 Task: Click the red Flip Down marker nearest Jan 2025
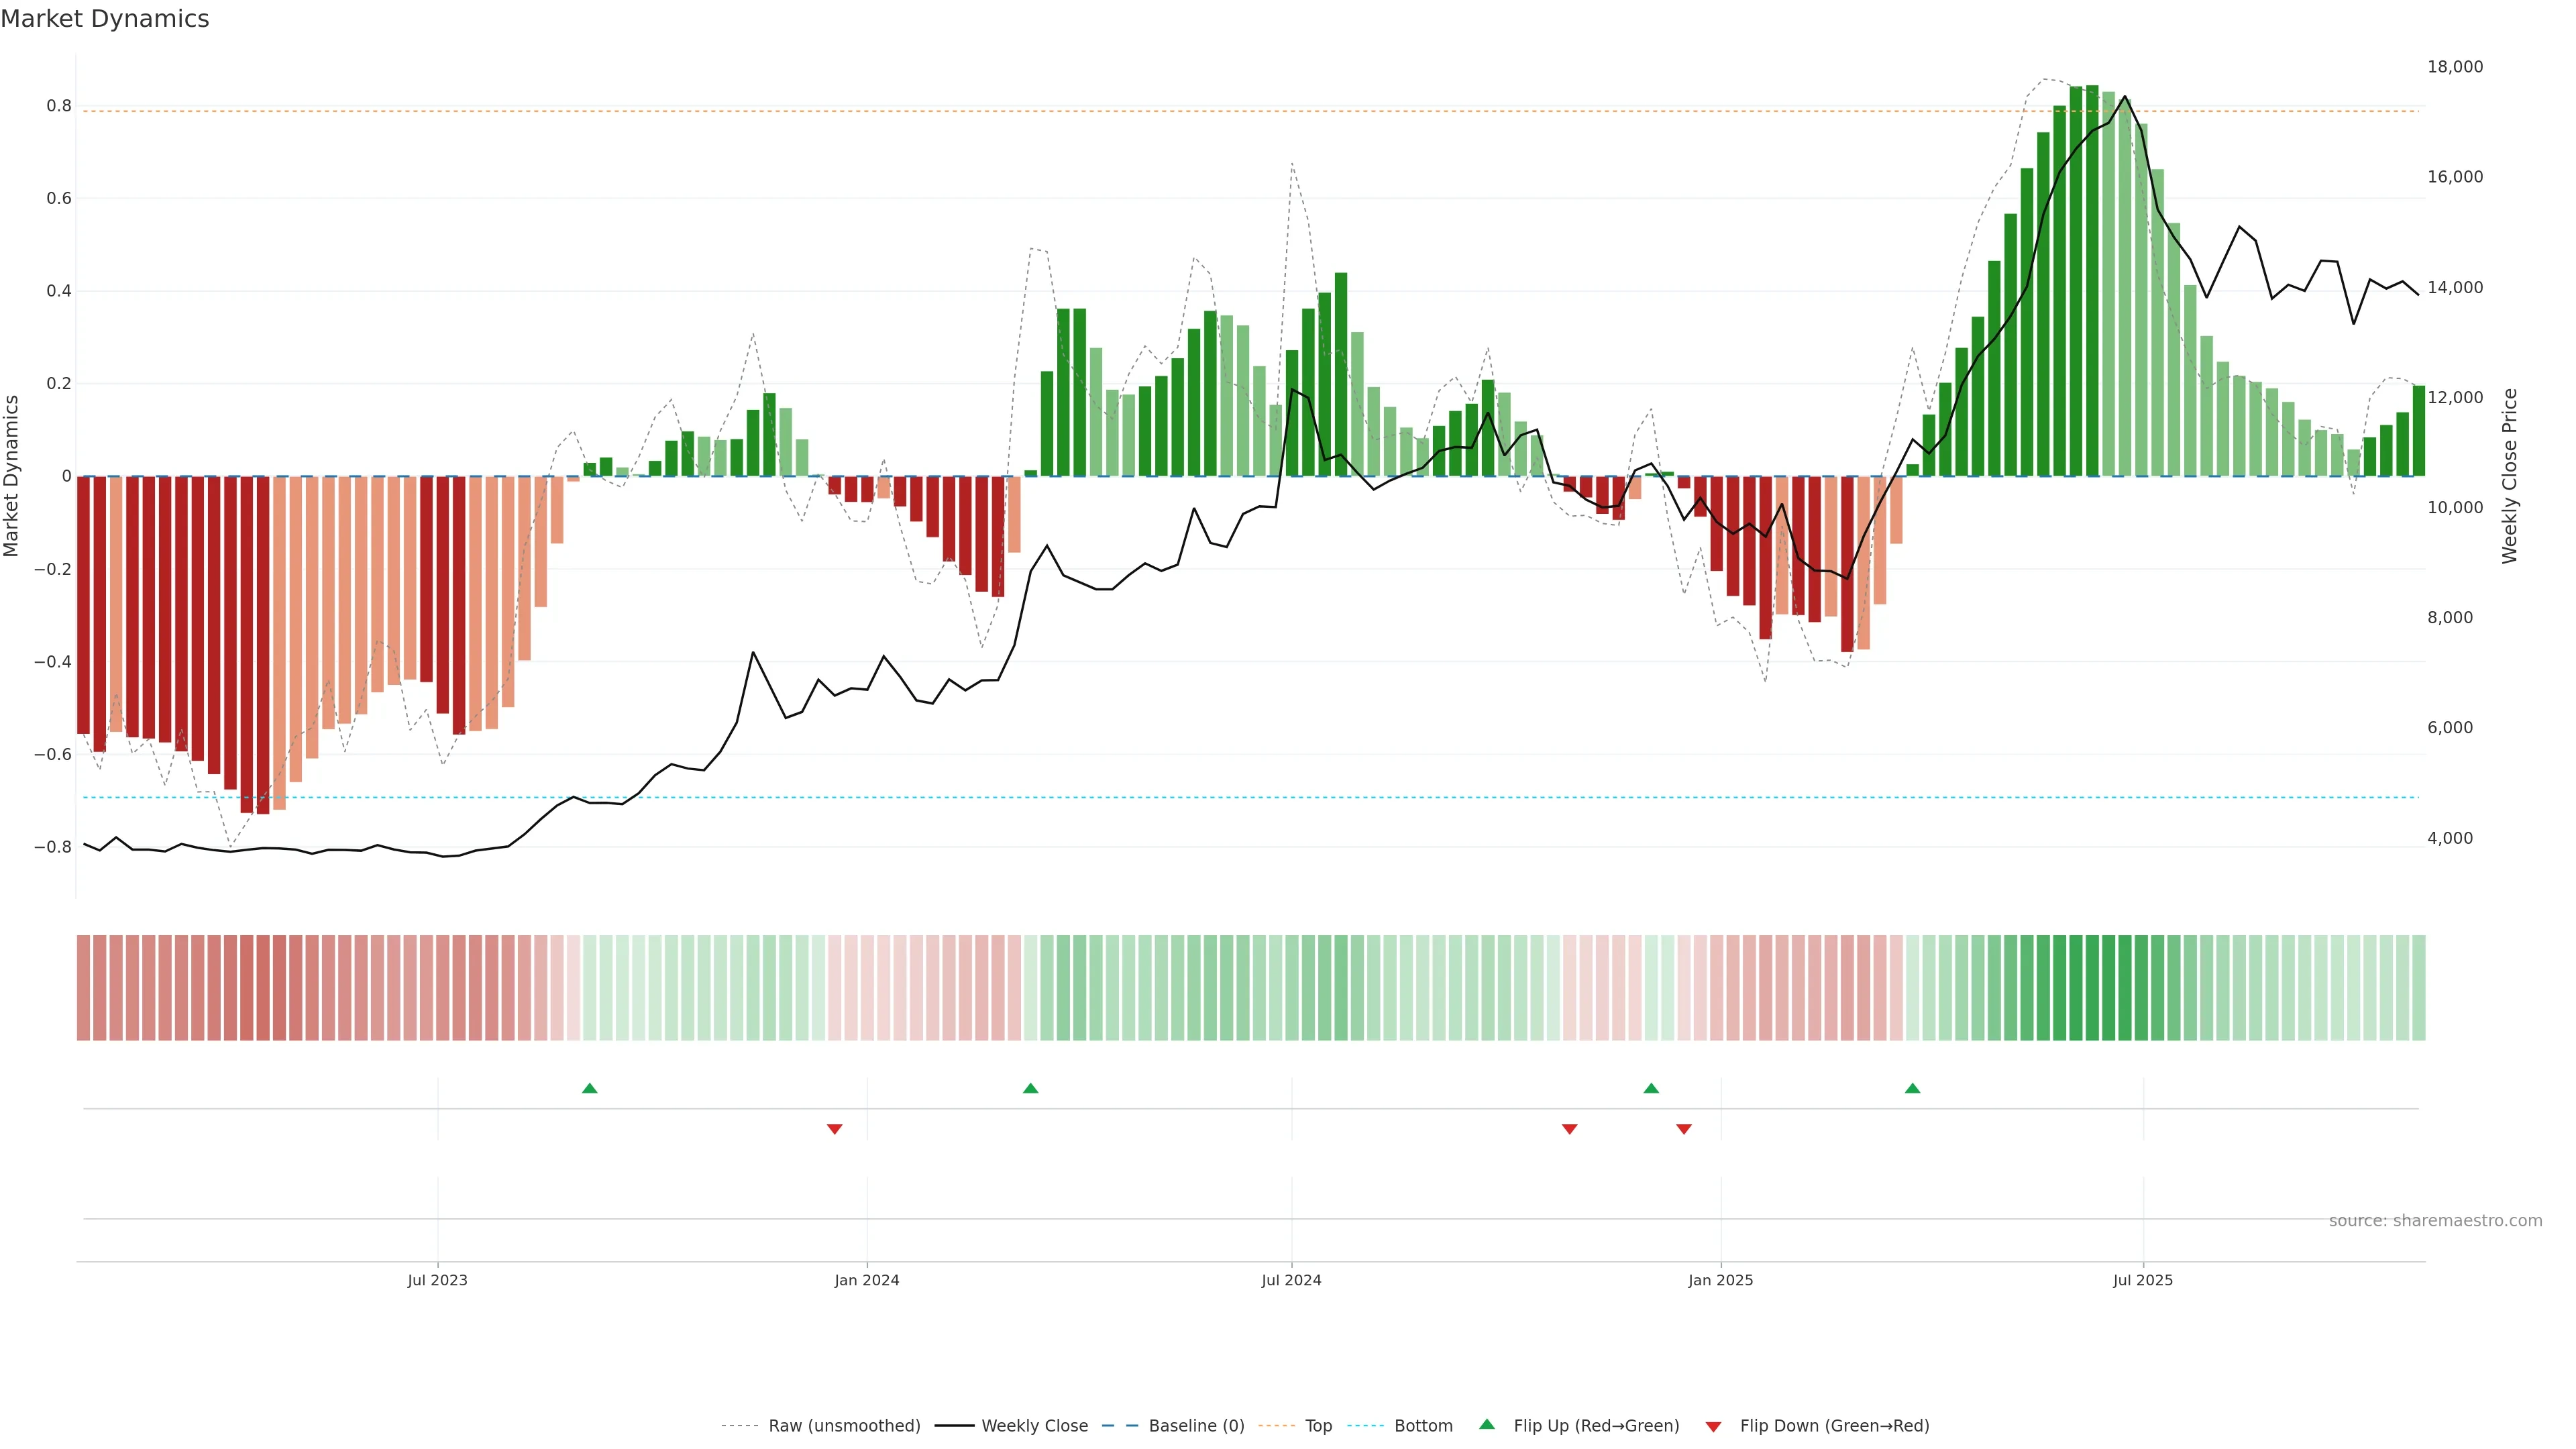1684,1129
